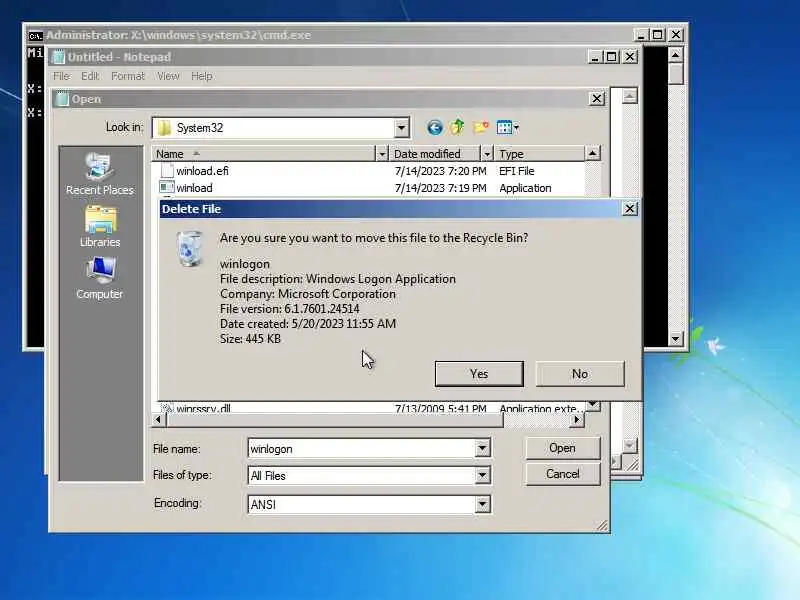This screenshot has height=600, width=800.
Task: Expand the Look in System32 dropdown
Action: [402, 128]
